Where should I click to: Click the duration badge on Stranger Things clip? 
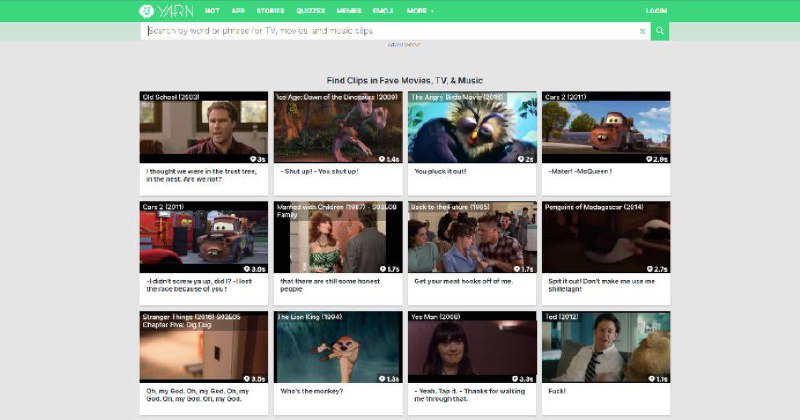point(255,379)
